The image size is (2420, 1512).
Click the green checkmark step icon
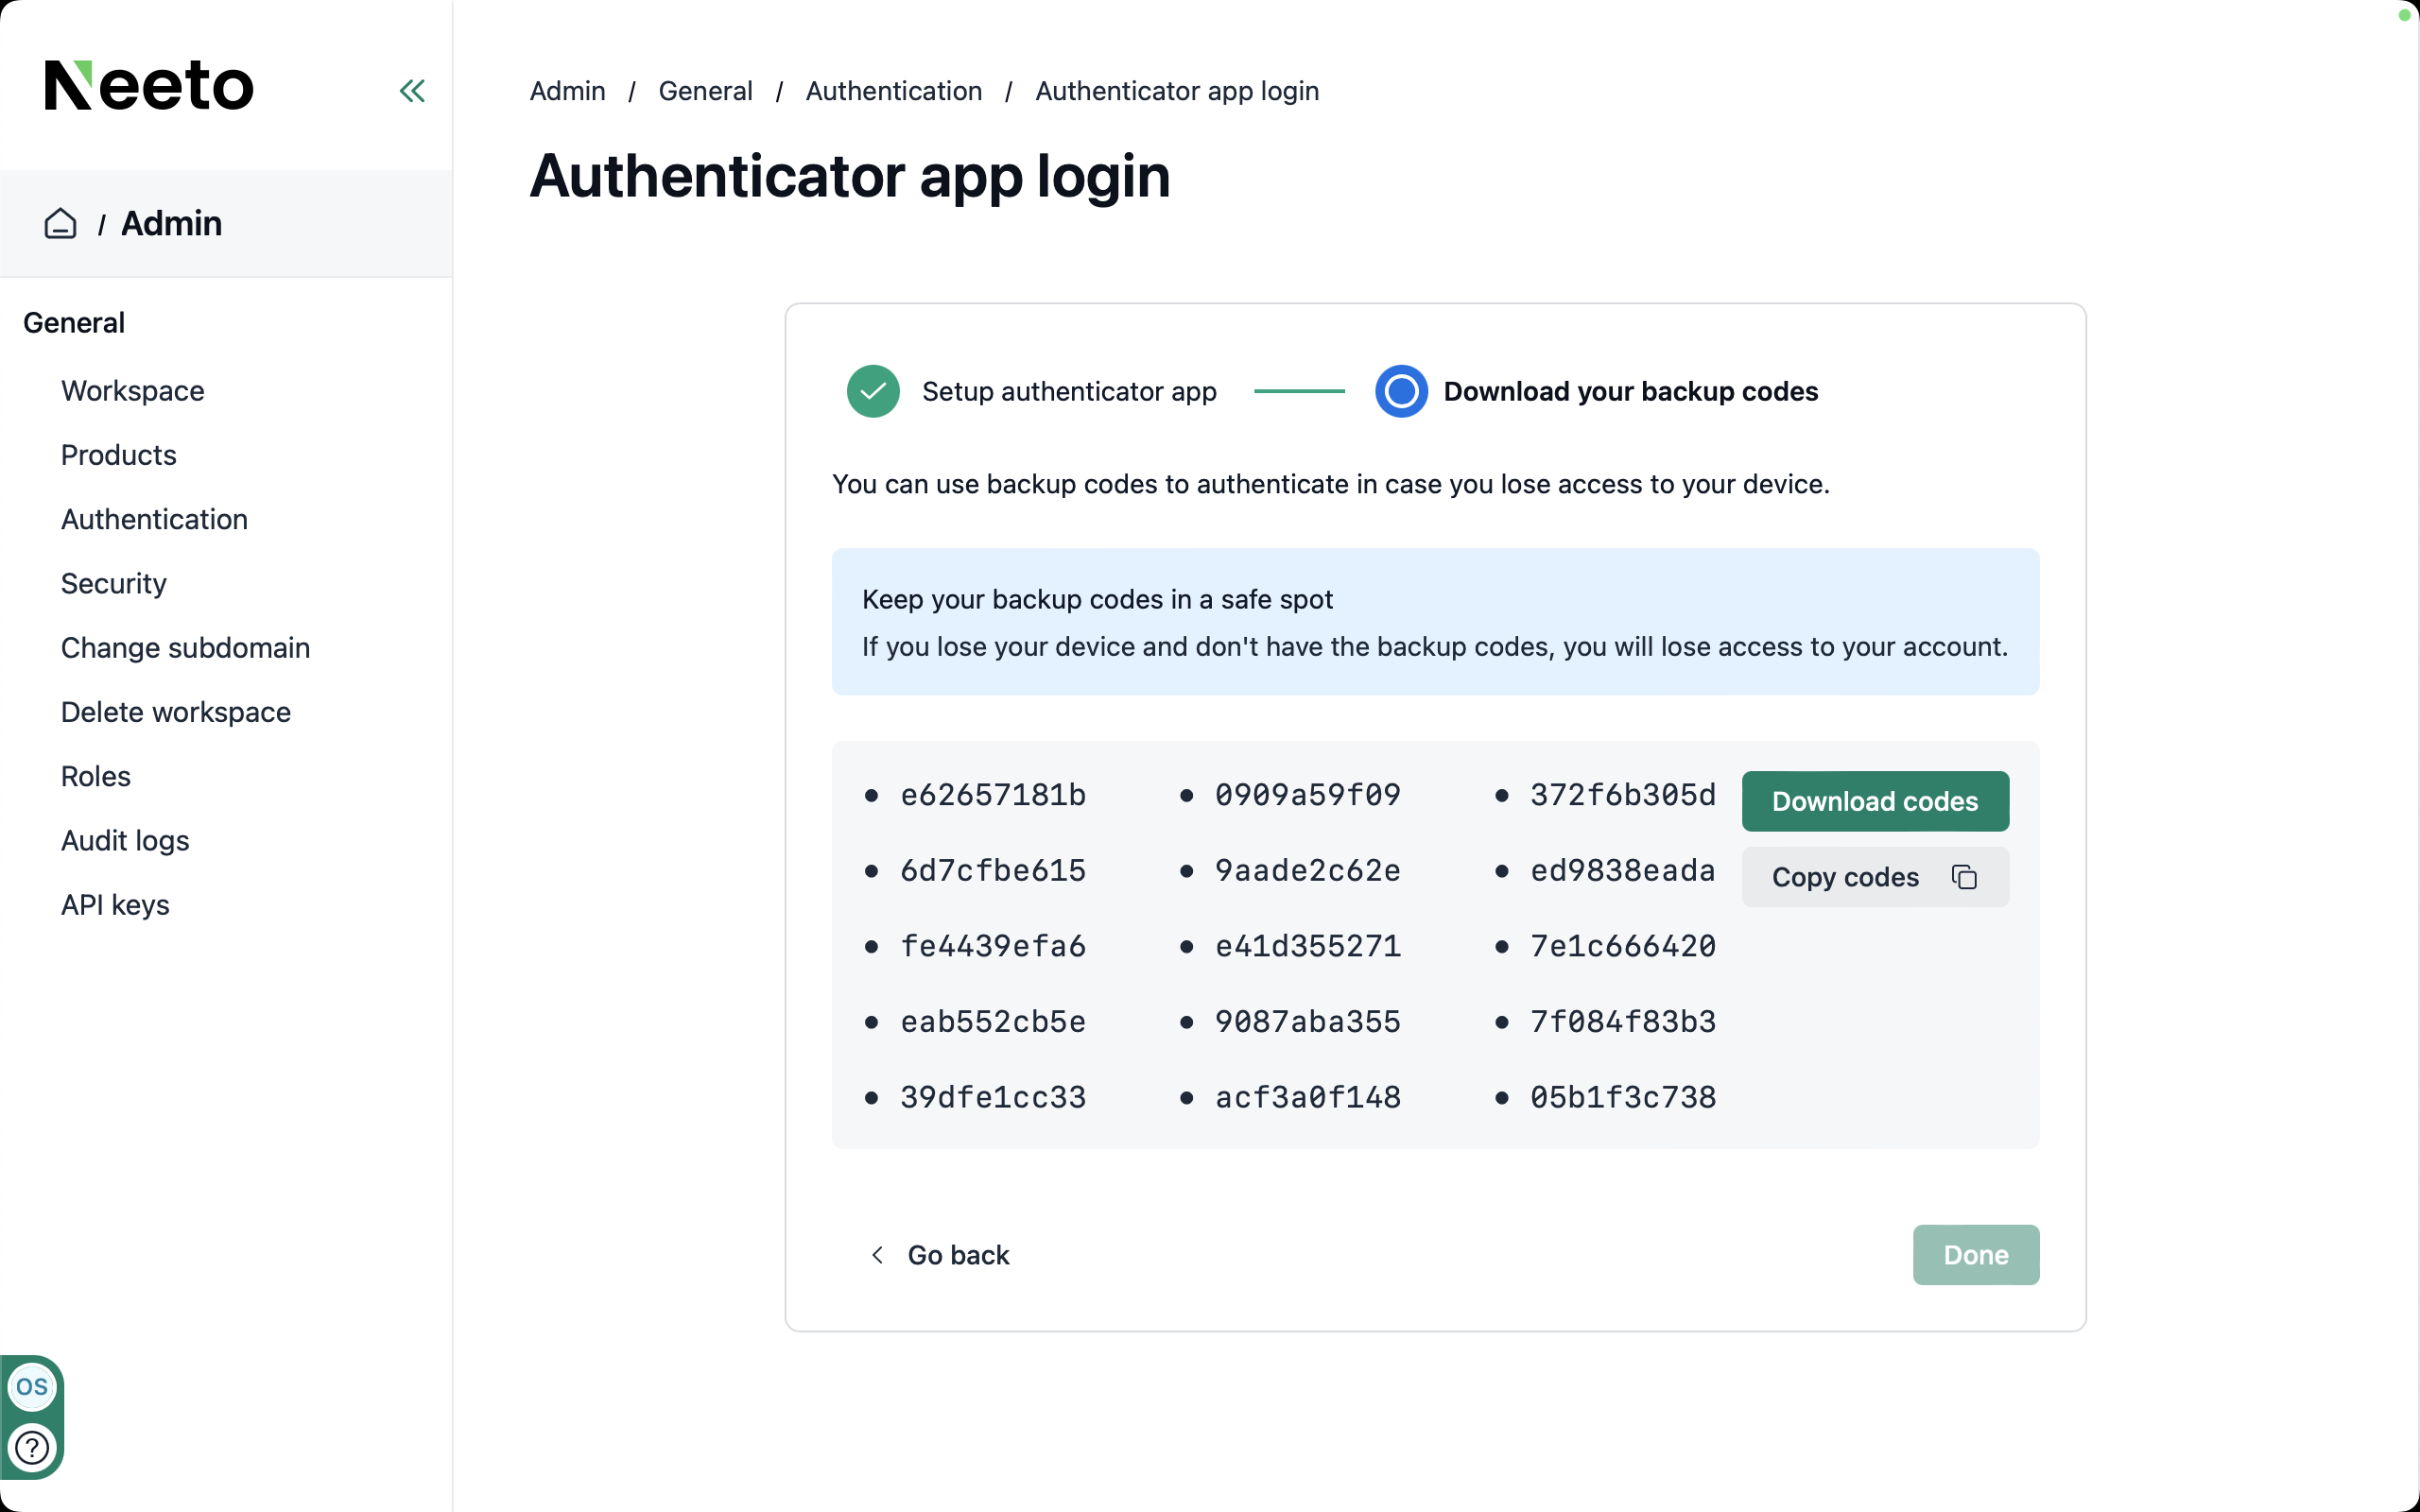[872, 391]
